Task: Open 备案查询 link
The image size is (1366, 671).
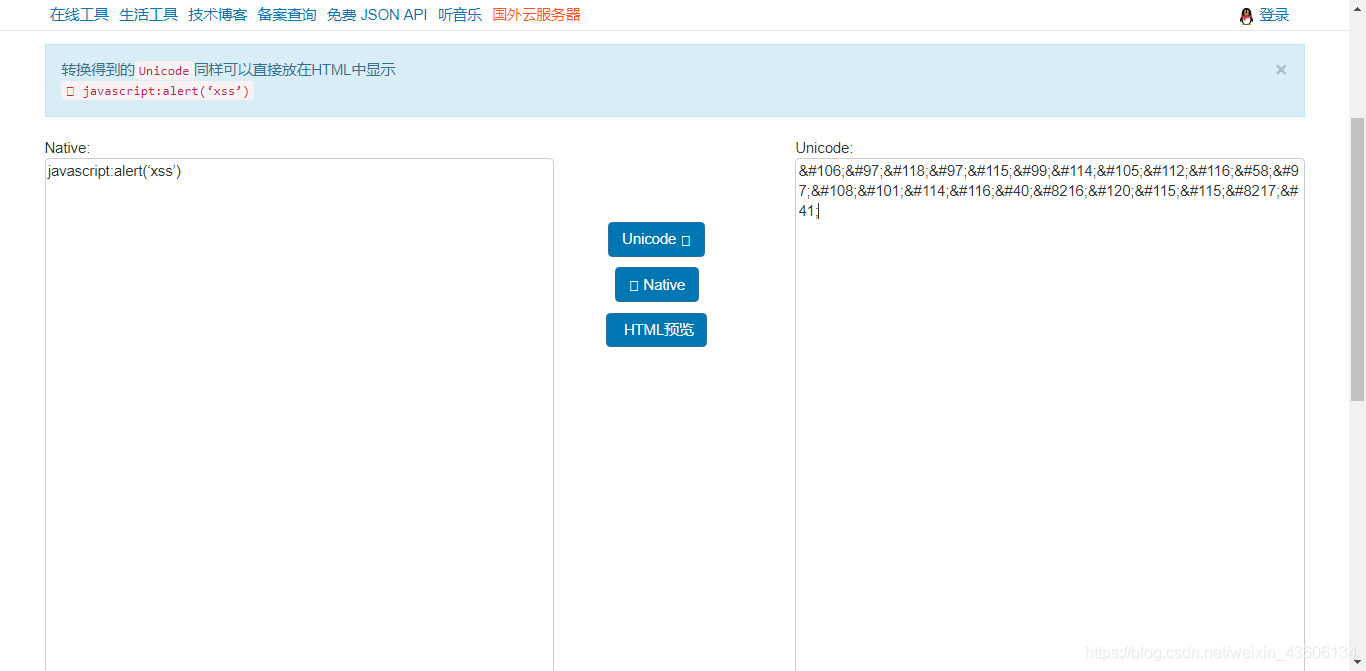Action: 287,15
